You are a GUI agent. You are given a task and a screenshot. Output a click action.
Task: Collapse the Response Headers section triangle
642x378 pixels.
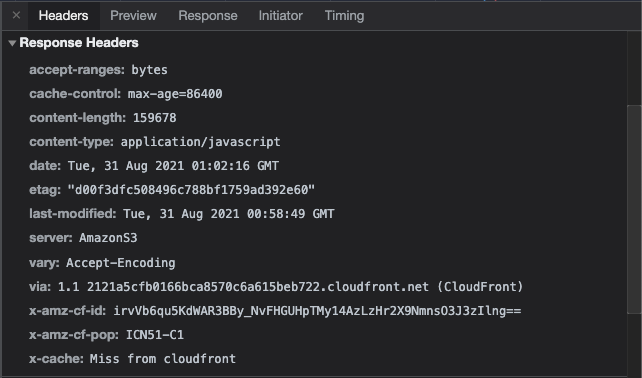pos(12,43)
